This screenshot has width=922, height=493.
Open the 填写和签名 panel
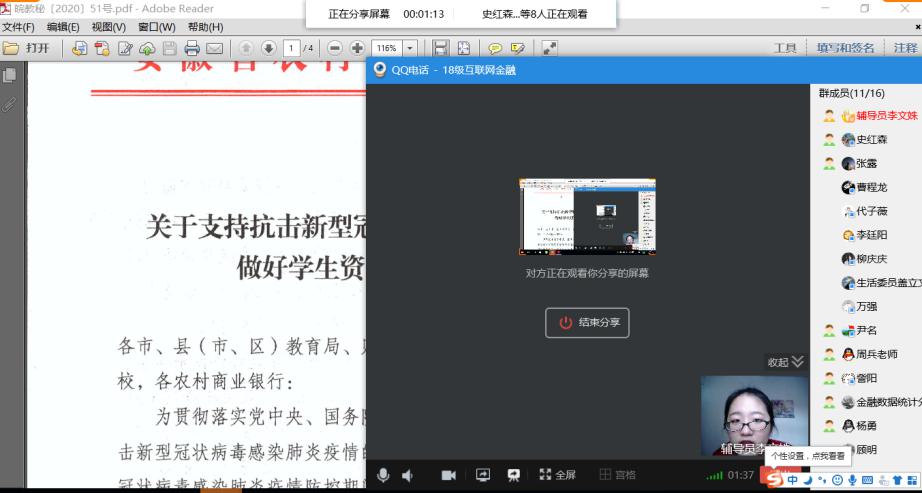845,48
